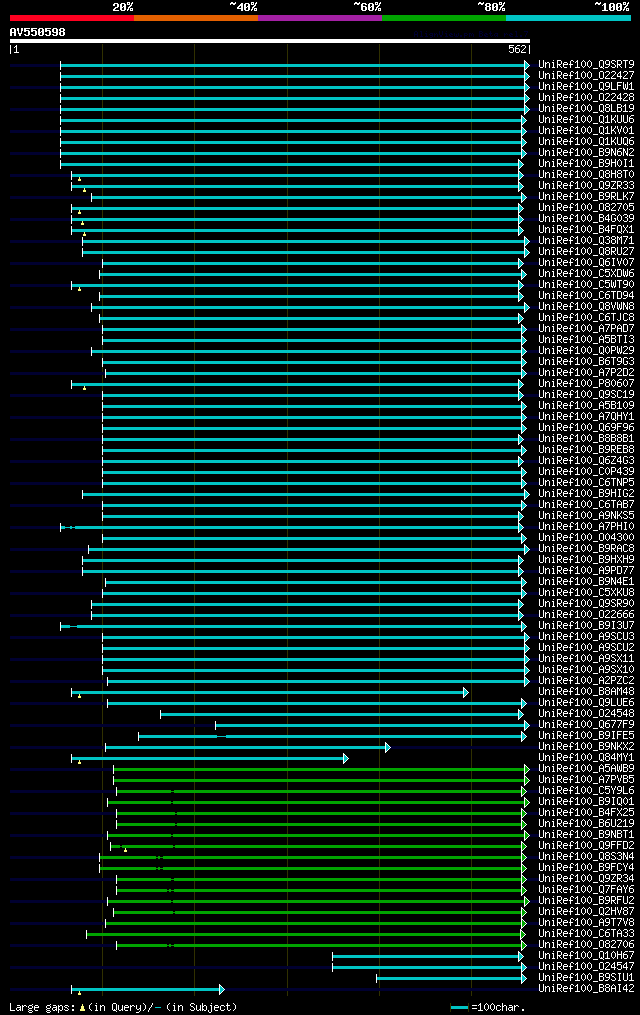Select hit UniRef100_Q1KUU6
Viewport: 640px width, 1015px height.
(586, 120)
